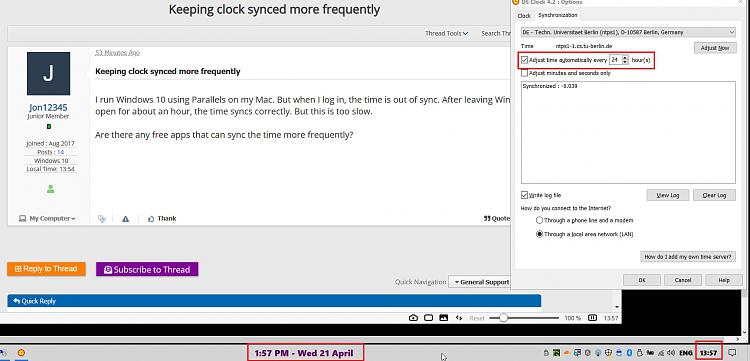Click the zoom slider handle in viewer
This screenshot has width=750, height=361.
click(503, 317)
